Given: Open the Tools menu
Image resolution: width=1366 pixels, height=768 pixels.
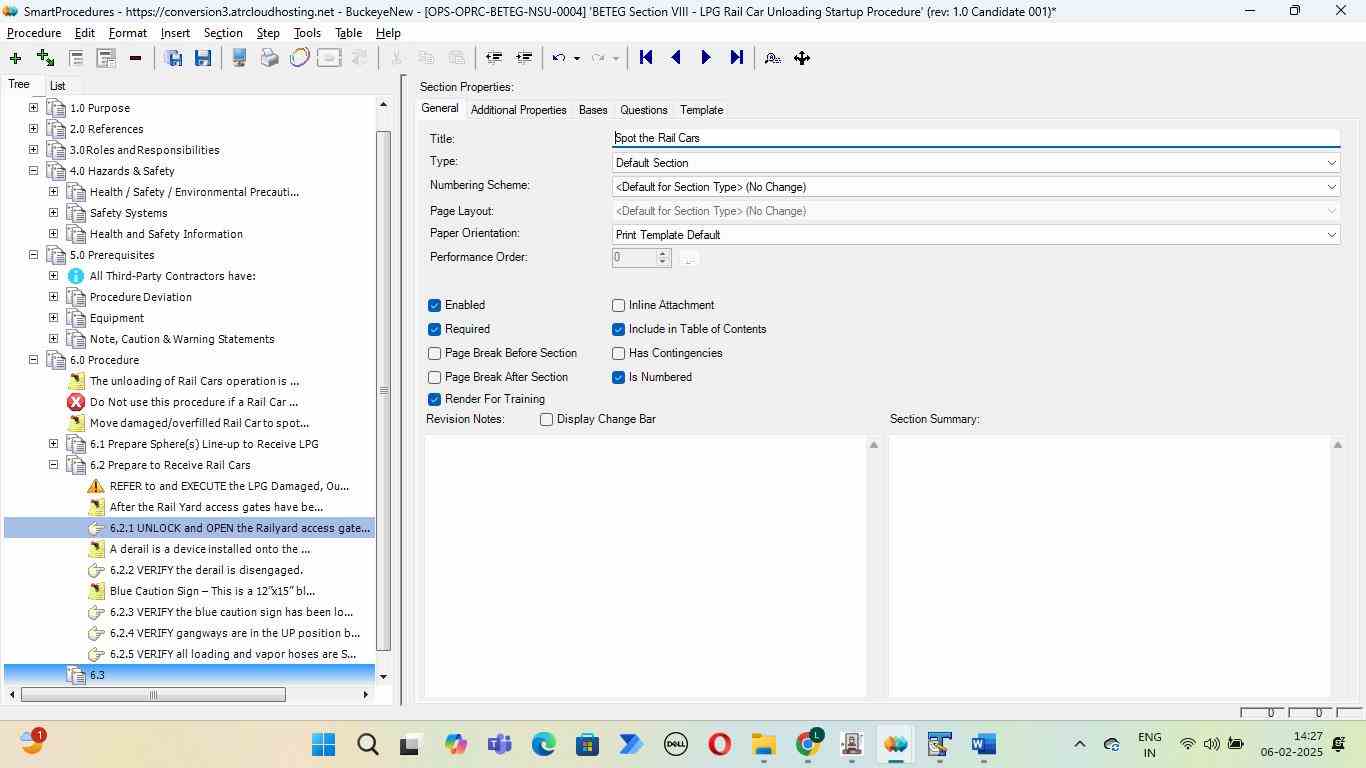Looking at the screenshot, I should click(x=307, y=33).
